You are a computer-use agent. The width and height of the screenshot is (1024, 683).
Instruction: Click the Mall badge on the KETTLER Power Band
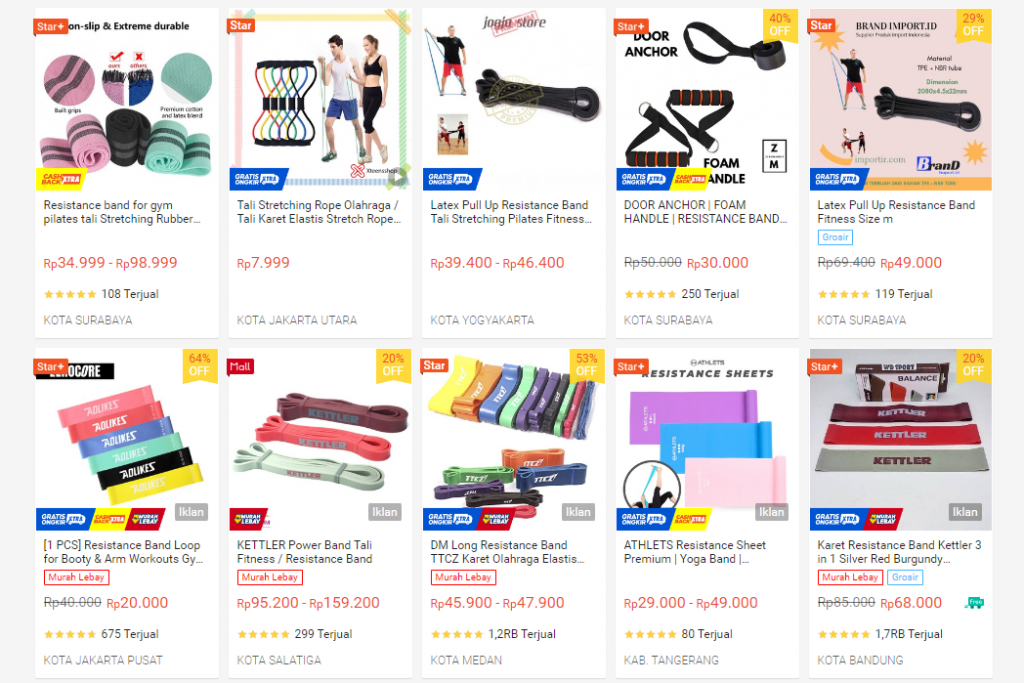click(240, 366)
